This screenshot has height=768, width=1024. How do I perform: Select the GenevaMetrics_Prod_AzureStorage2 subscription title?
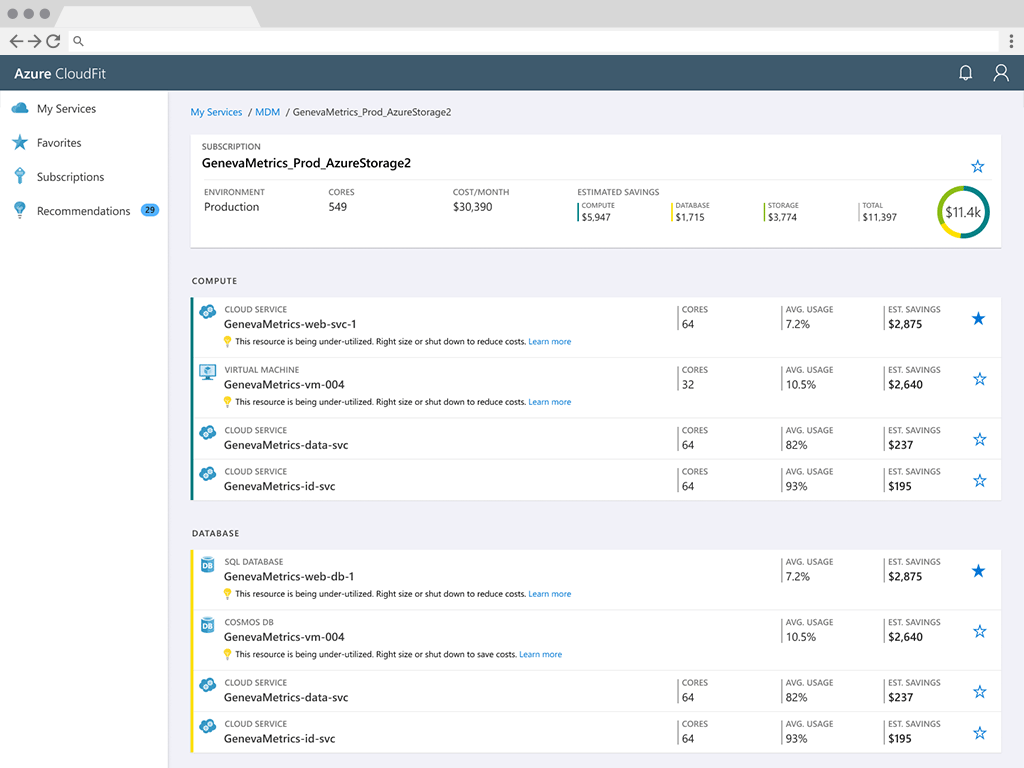coord(306,163)
